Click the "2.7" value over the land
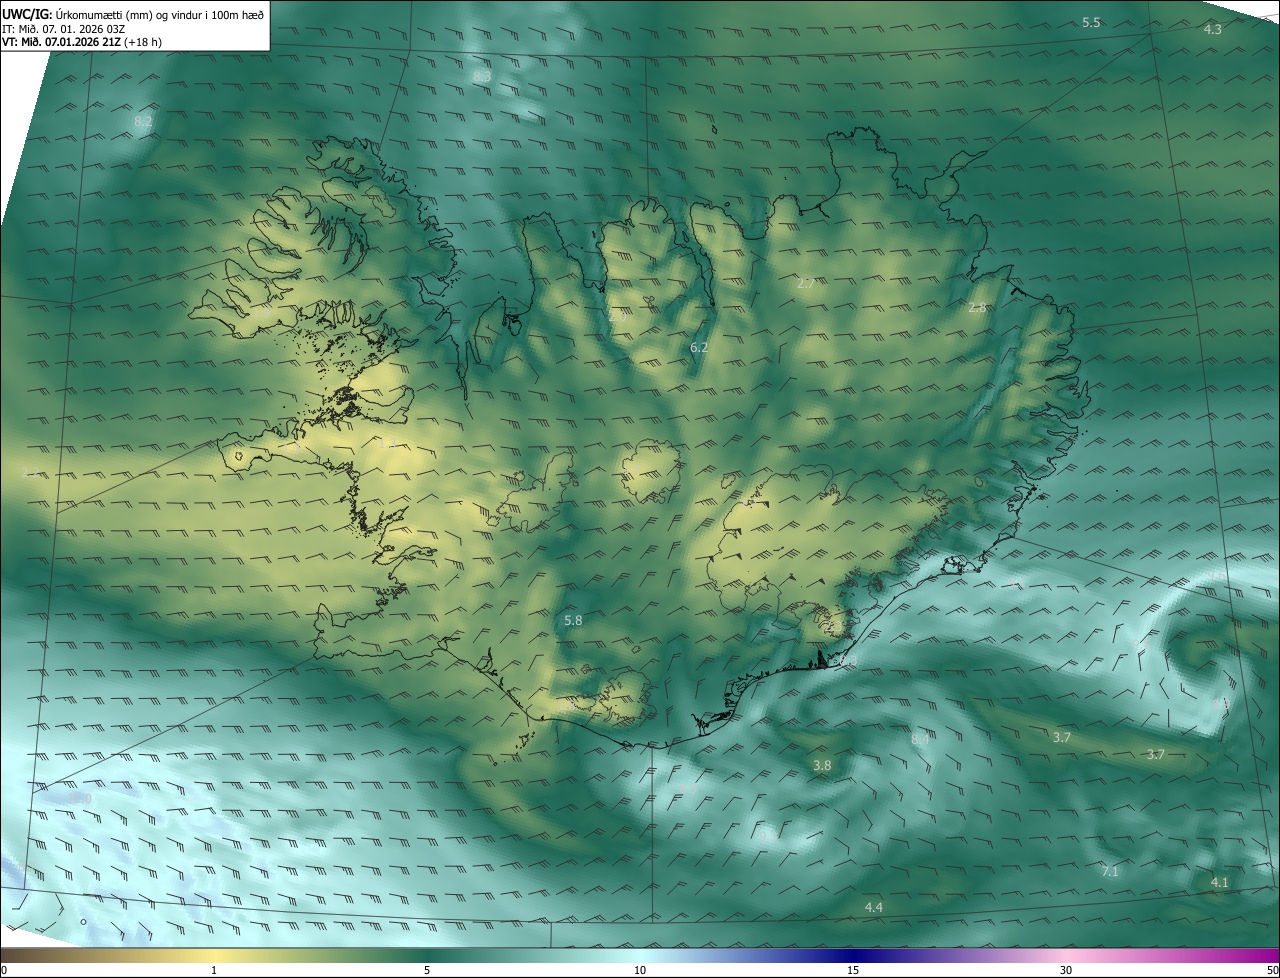Image resolution: width=1280 pixels, height=978 pixels. 806,284
